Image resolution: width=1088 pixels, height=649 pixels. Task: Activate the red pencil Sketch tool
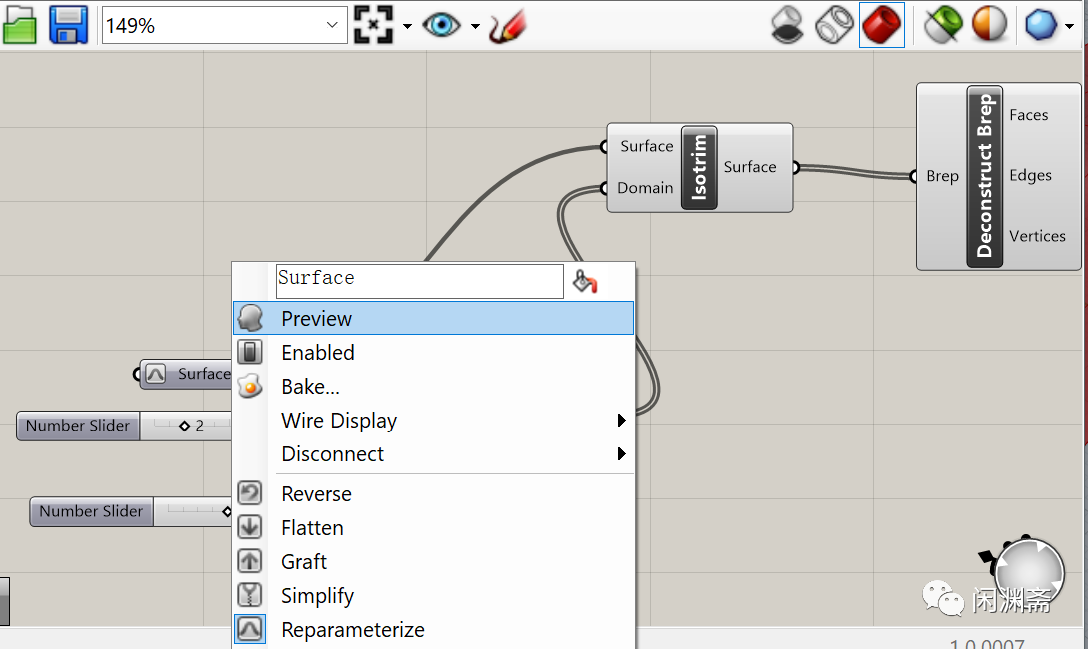tap(508, 26)
